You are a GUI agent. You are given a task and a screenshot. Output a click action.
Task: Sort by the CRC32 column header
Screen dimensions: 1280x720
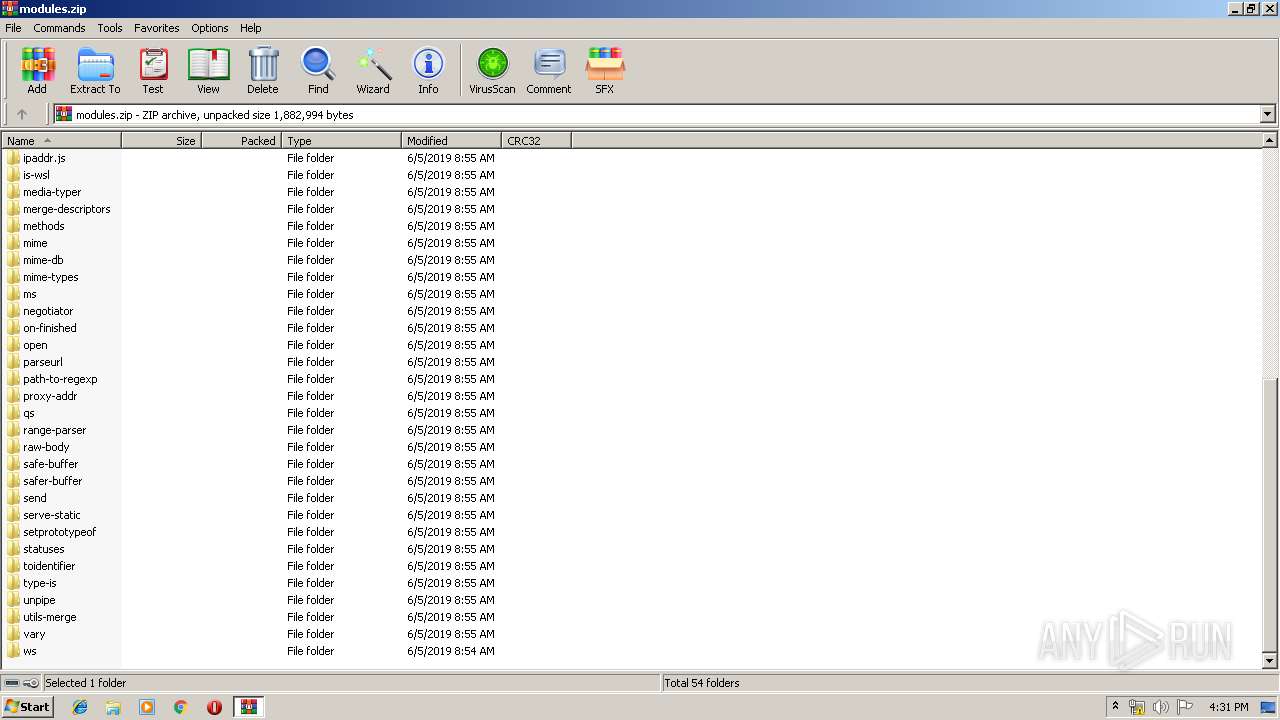point(536,141)
